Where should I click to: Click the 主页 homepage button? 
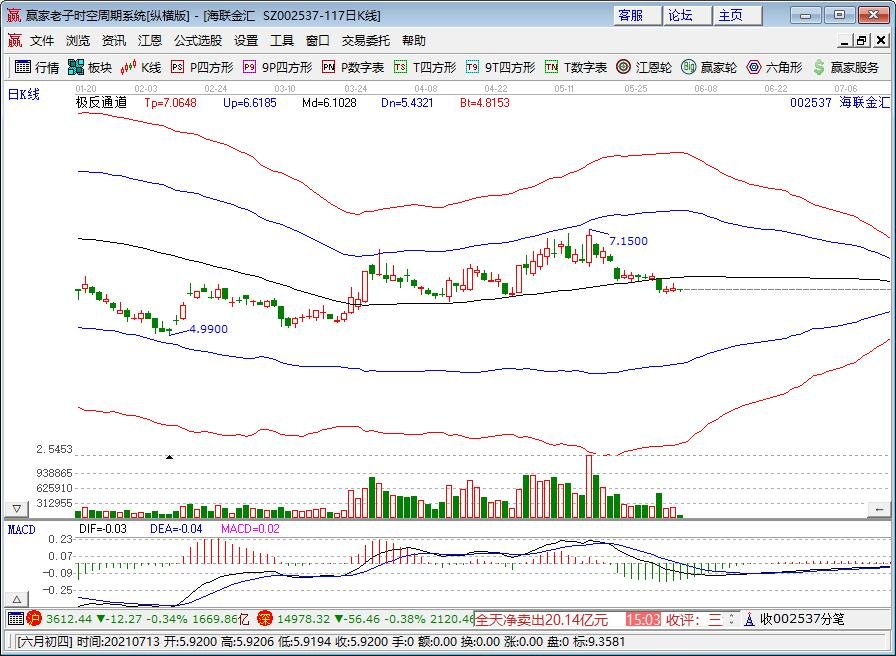pyautogui.click(x=738, y=15)
